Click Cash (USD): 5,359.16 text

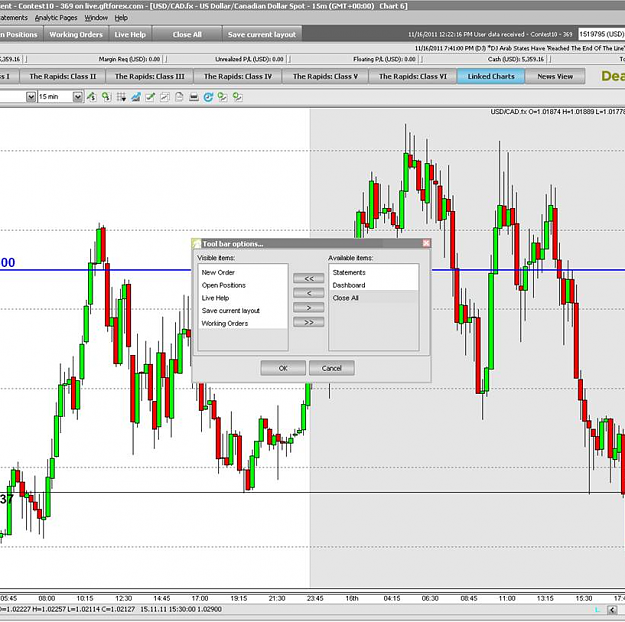[516, 59]
